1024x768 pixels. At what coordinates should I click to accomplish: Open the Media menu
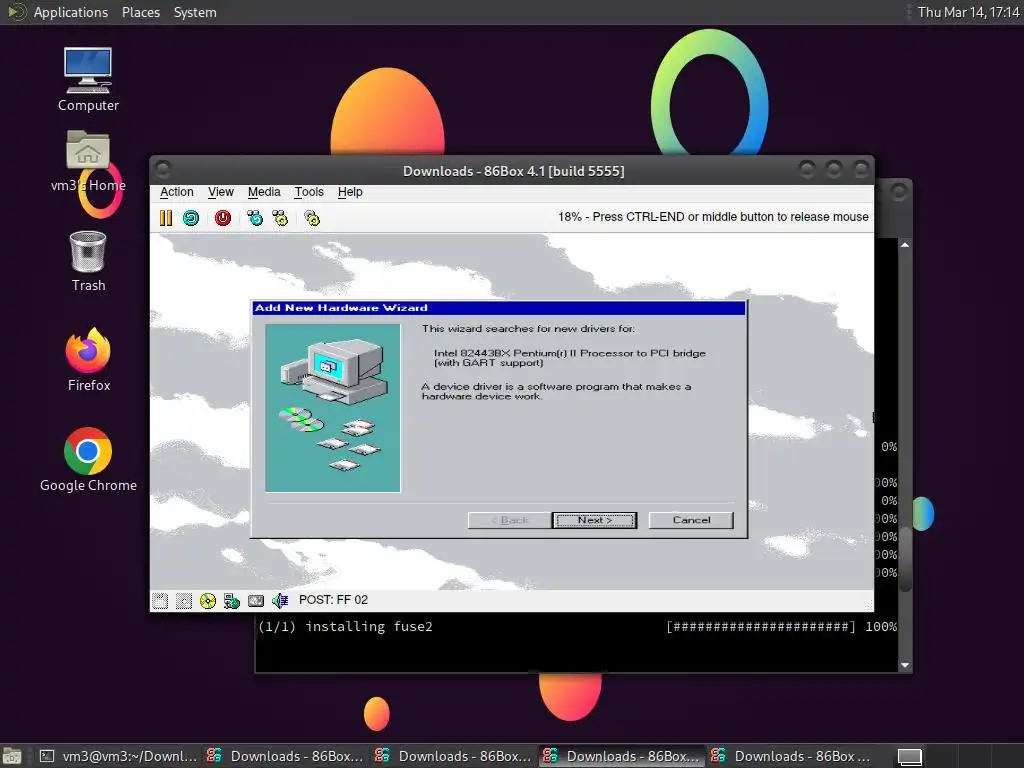pos(264,192)
